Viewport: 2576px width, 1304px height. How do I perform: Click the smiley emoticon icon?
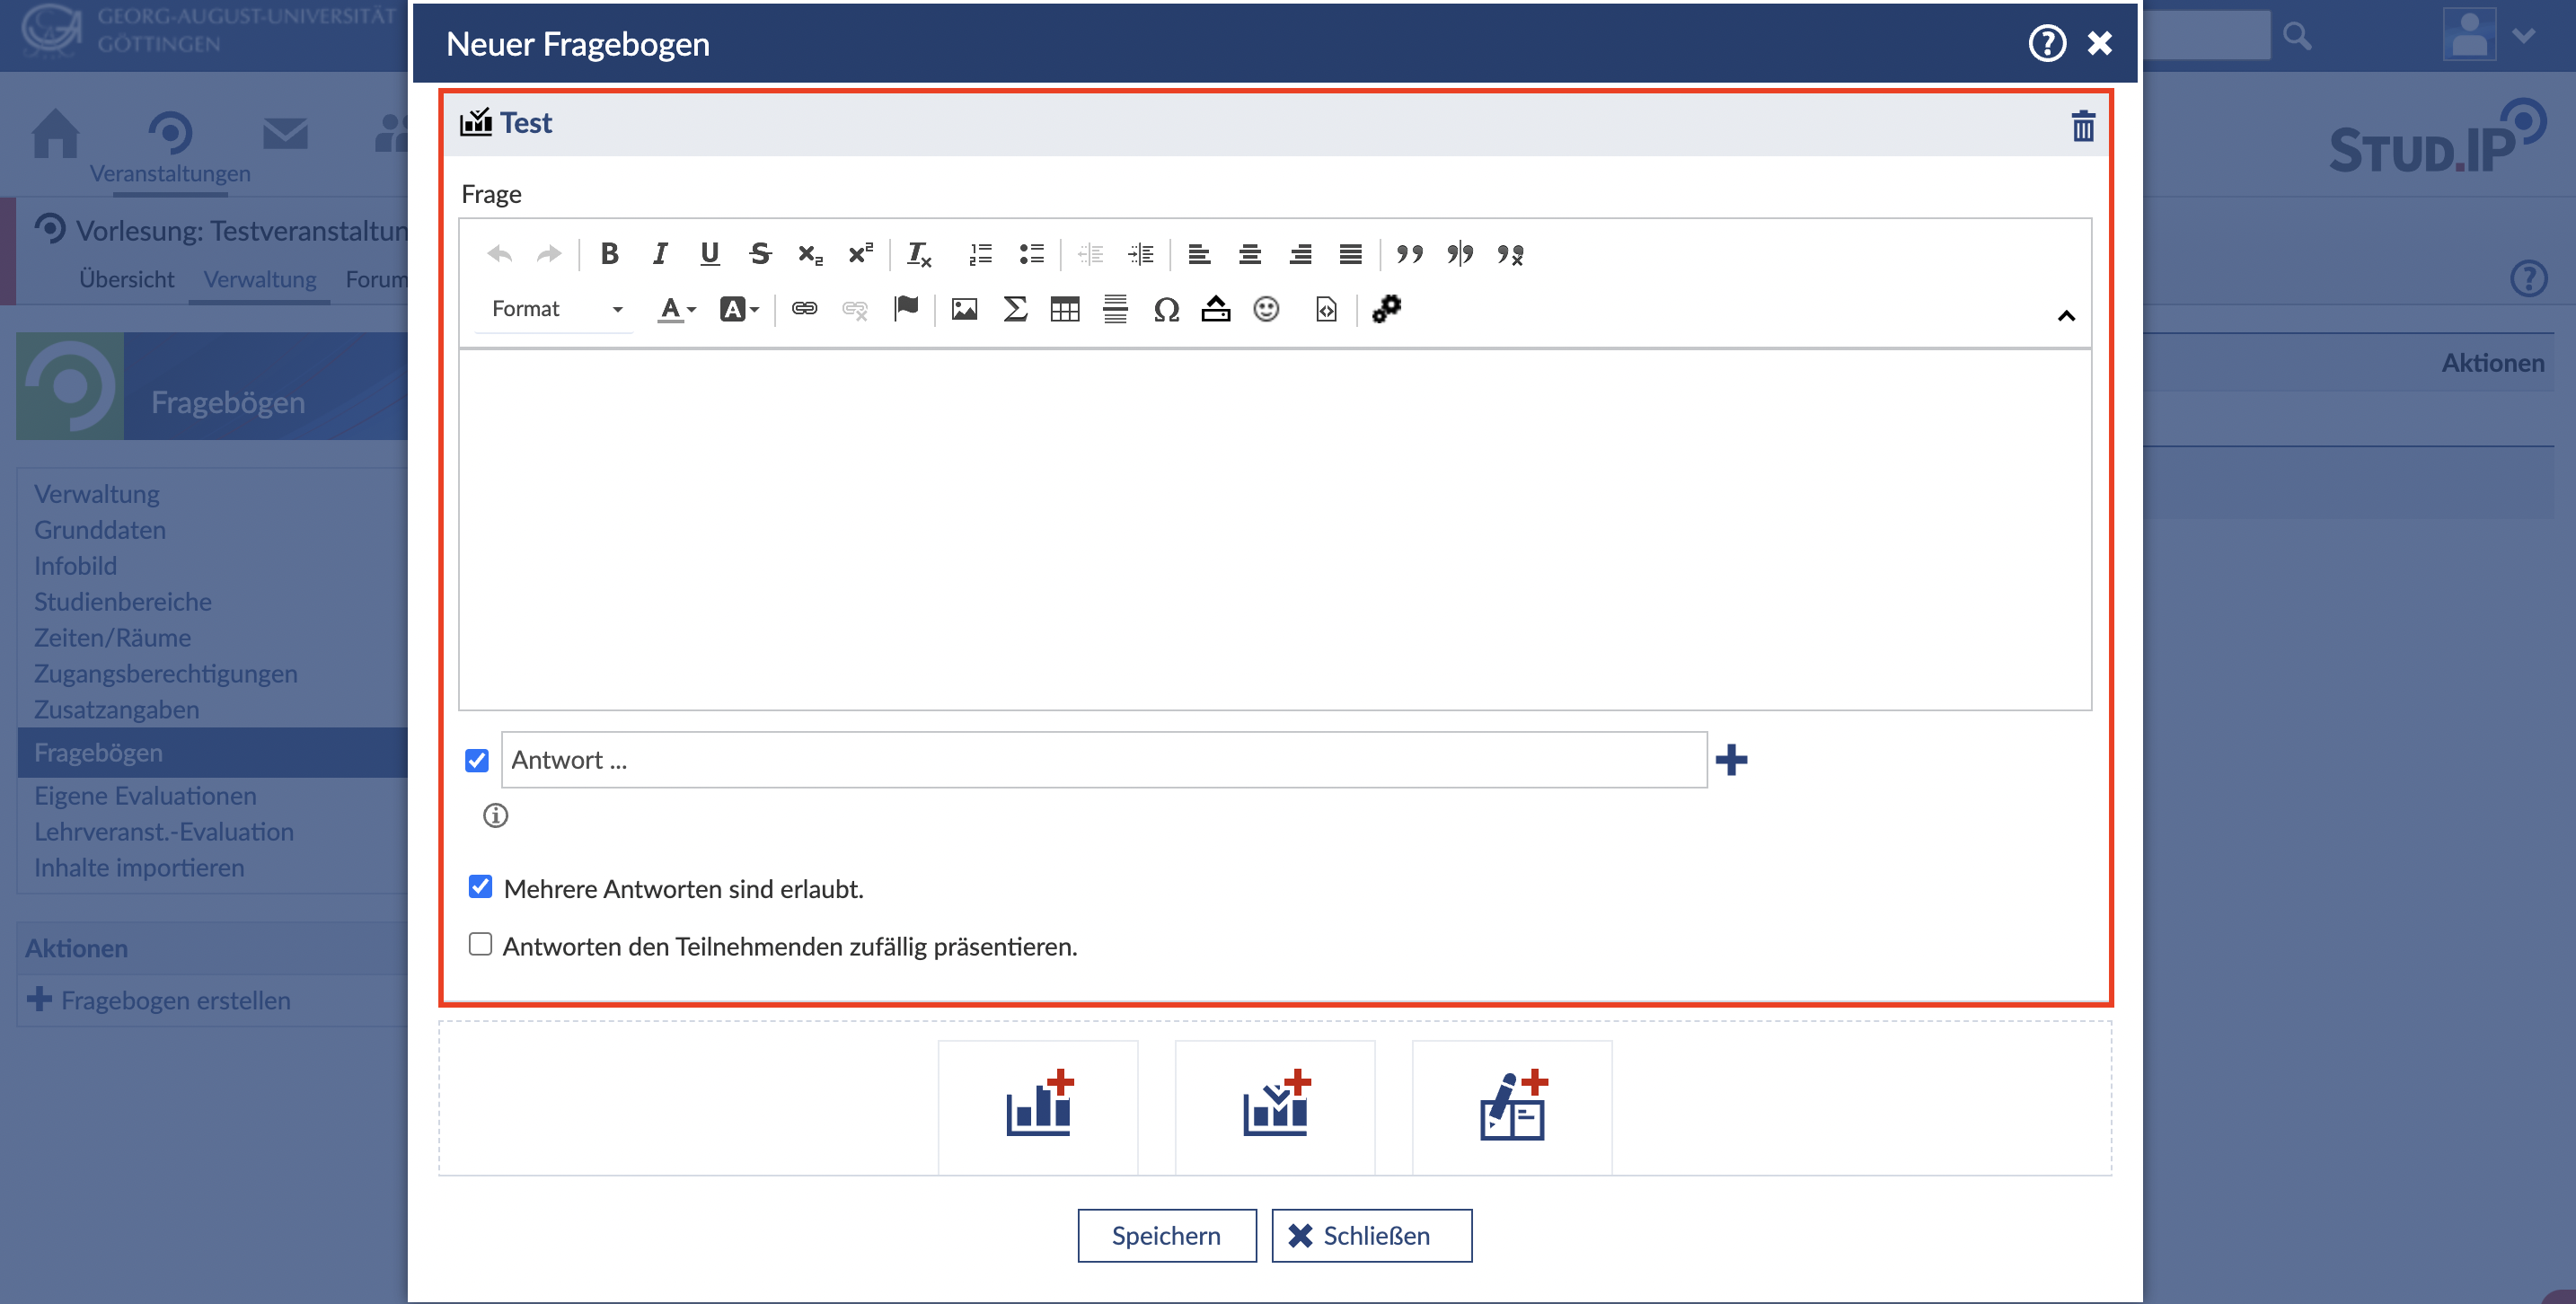(1266, 309)
